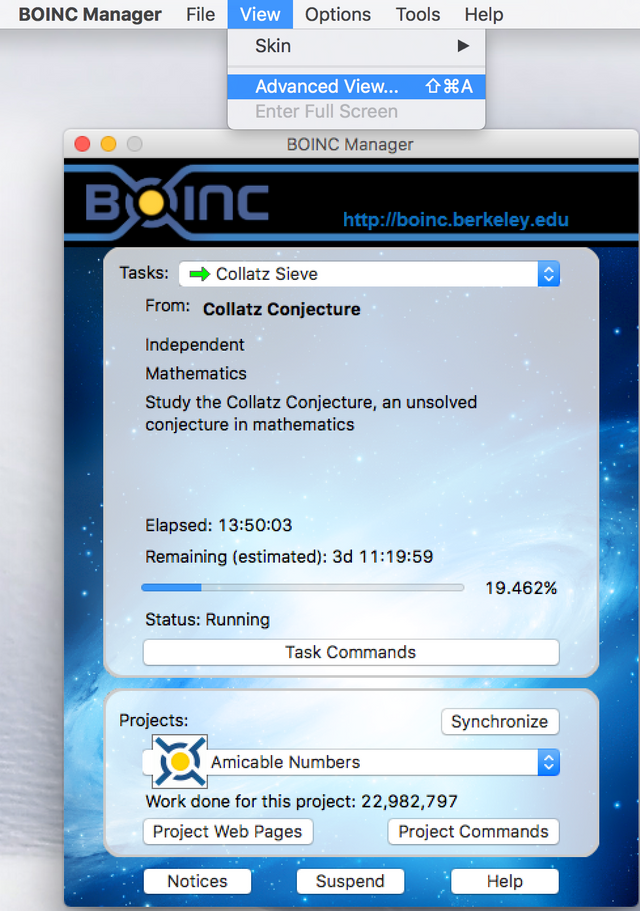Screen dimensions: 640x911
Task: Suspend computing with the Suspend button
Action: (x=350, y=881)
